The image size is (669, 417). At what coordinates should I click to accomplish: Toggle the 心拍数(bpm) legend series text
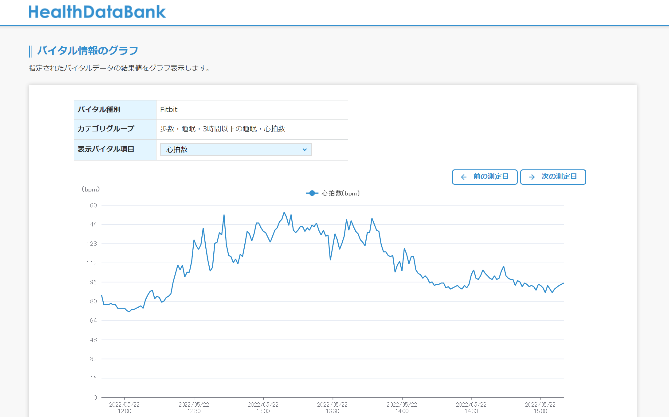(339, 192)
